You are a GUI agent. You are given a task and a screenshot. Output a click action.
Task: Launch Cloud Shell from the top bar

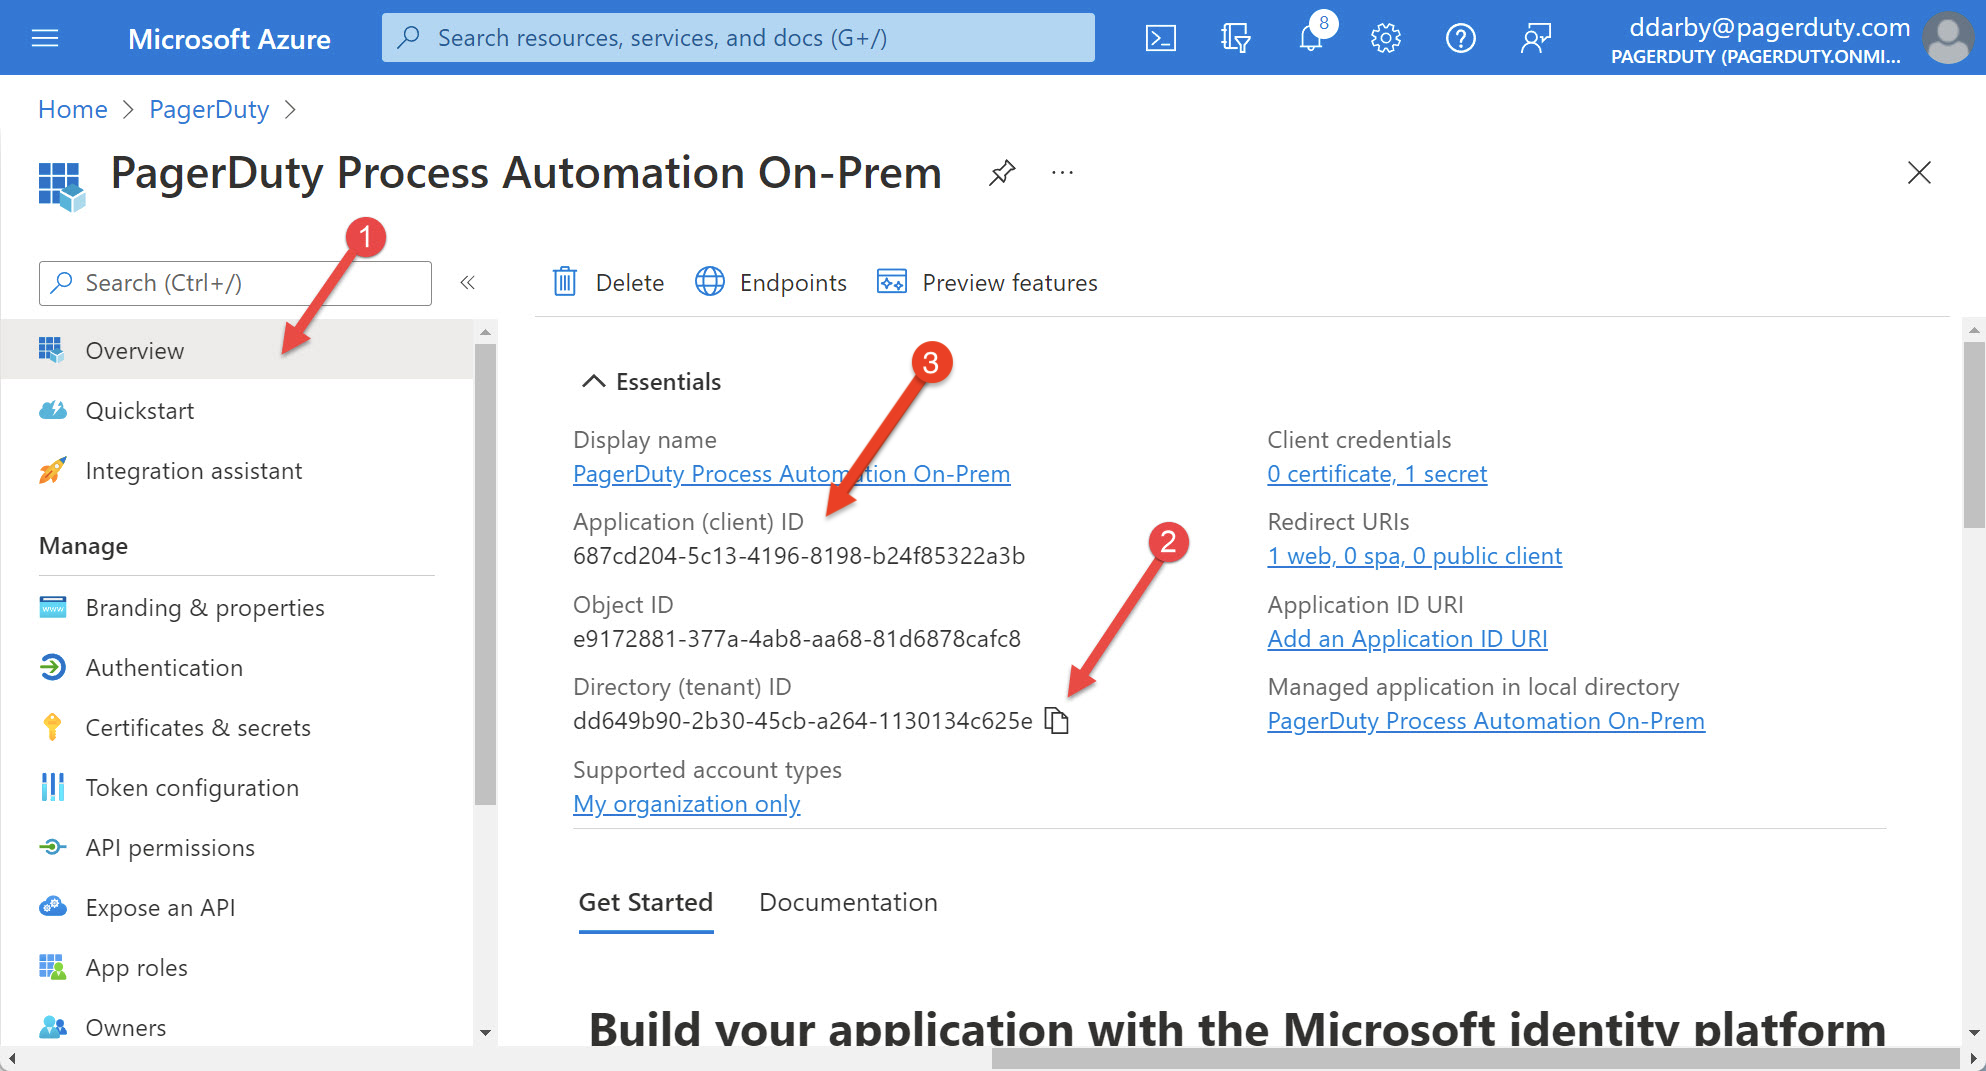(x=1160, y=38)
